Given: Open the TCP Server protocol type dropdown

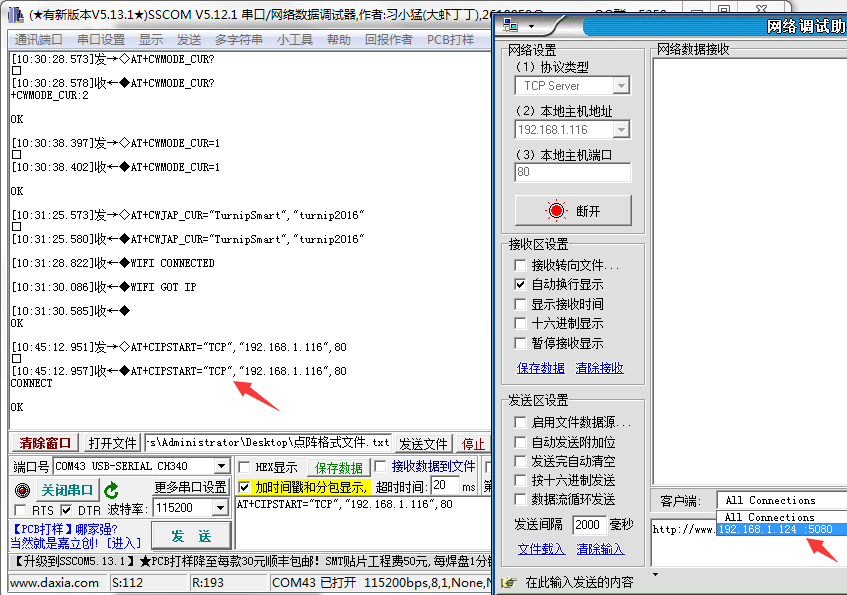Looking at the screenshot, I should pyautogui.click(x=621, y=85).
